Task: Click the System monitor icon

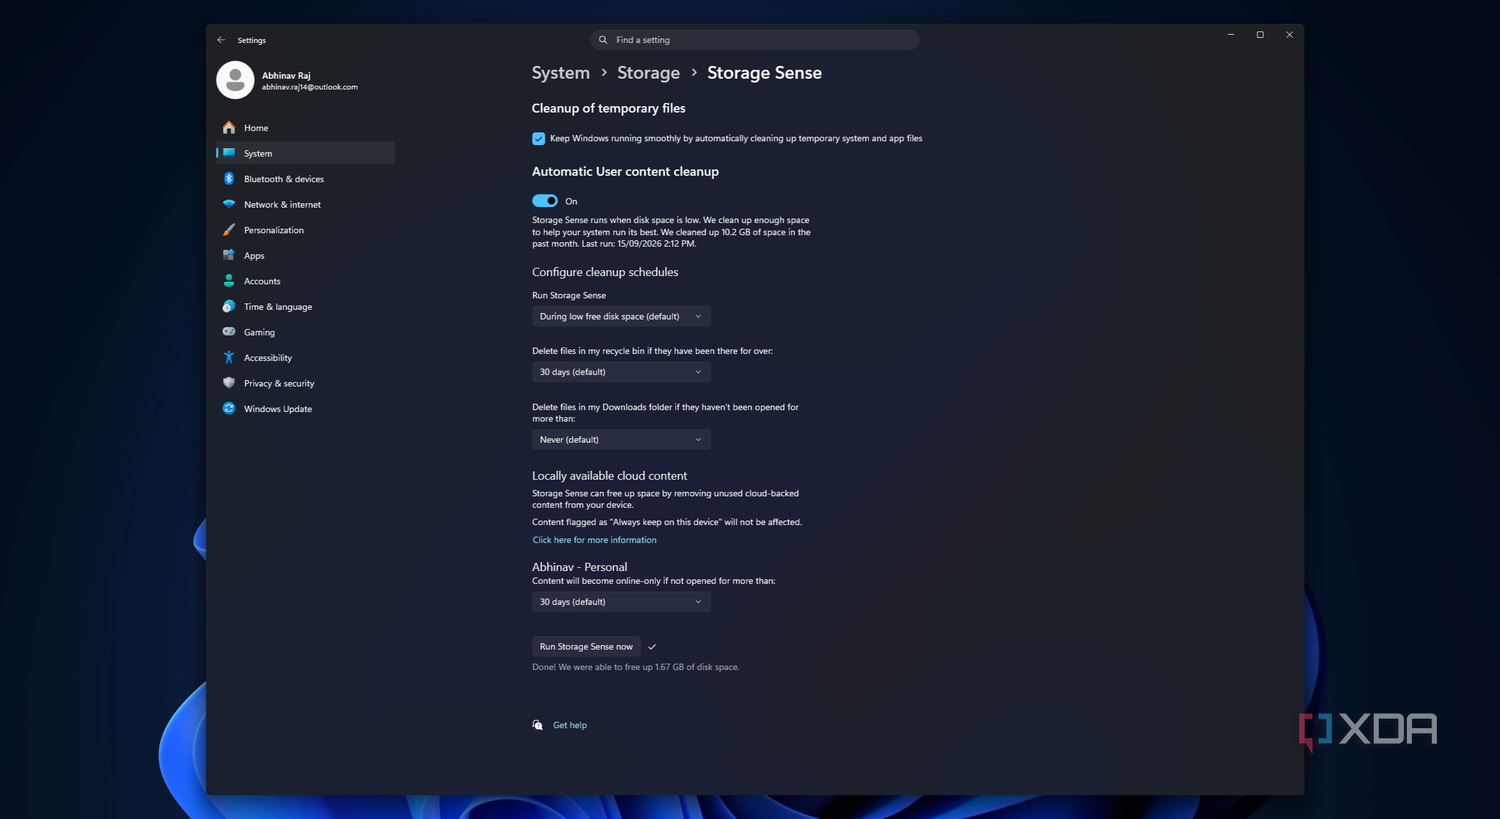Action: tap(229, 153)
